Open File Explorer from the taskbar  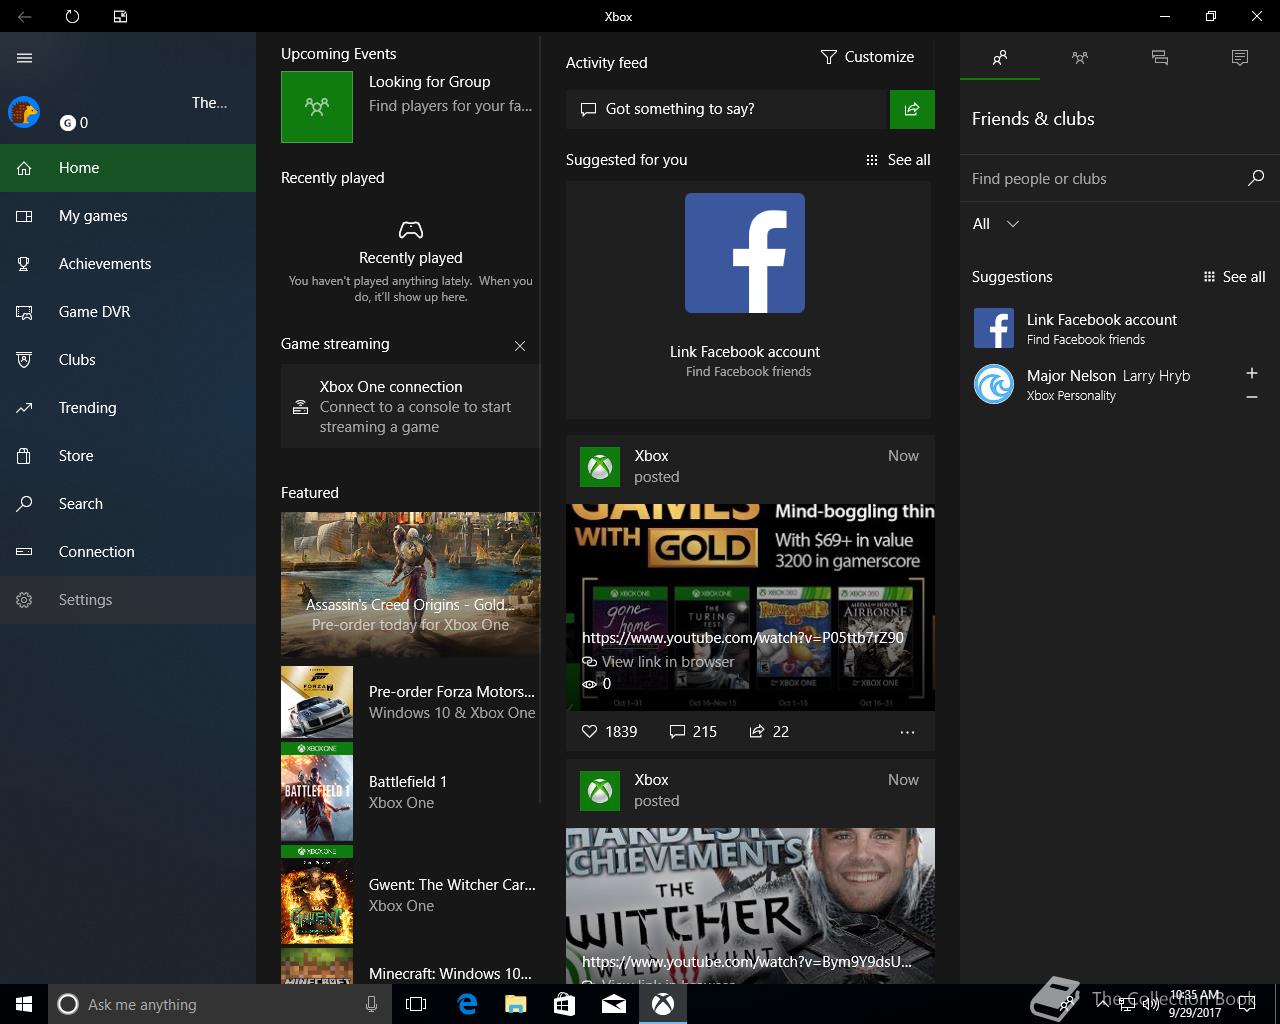(x=515, y=1004)
